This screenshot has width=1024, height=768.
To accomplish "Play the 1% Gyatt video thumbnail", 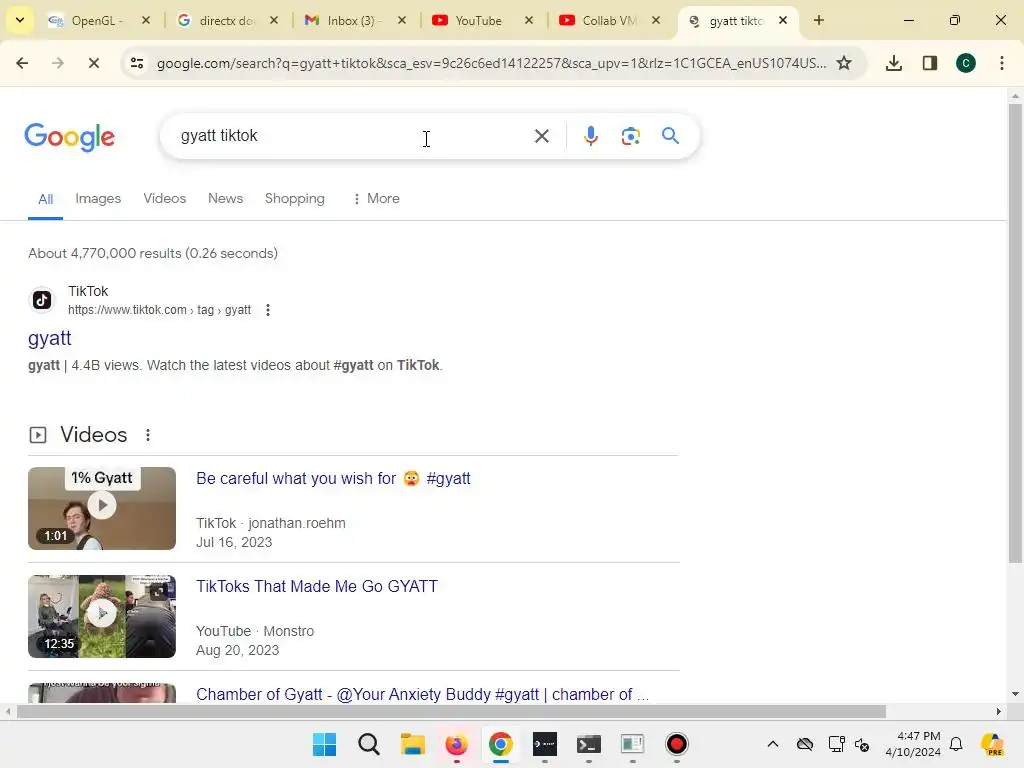I will tap(102, 508).
